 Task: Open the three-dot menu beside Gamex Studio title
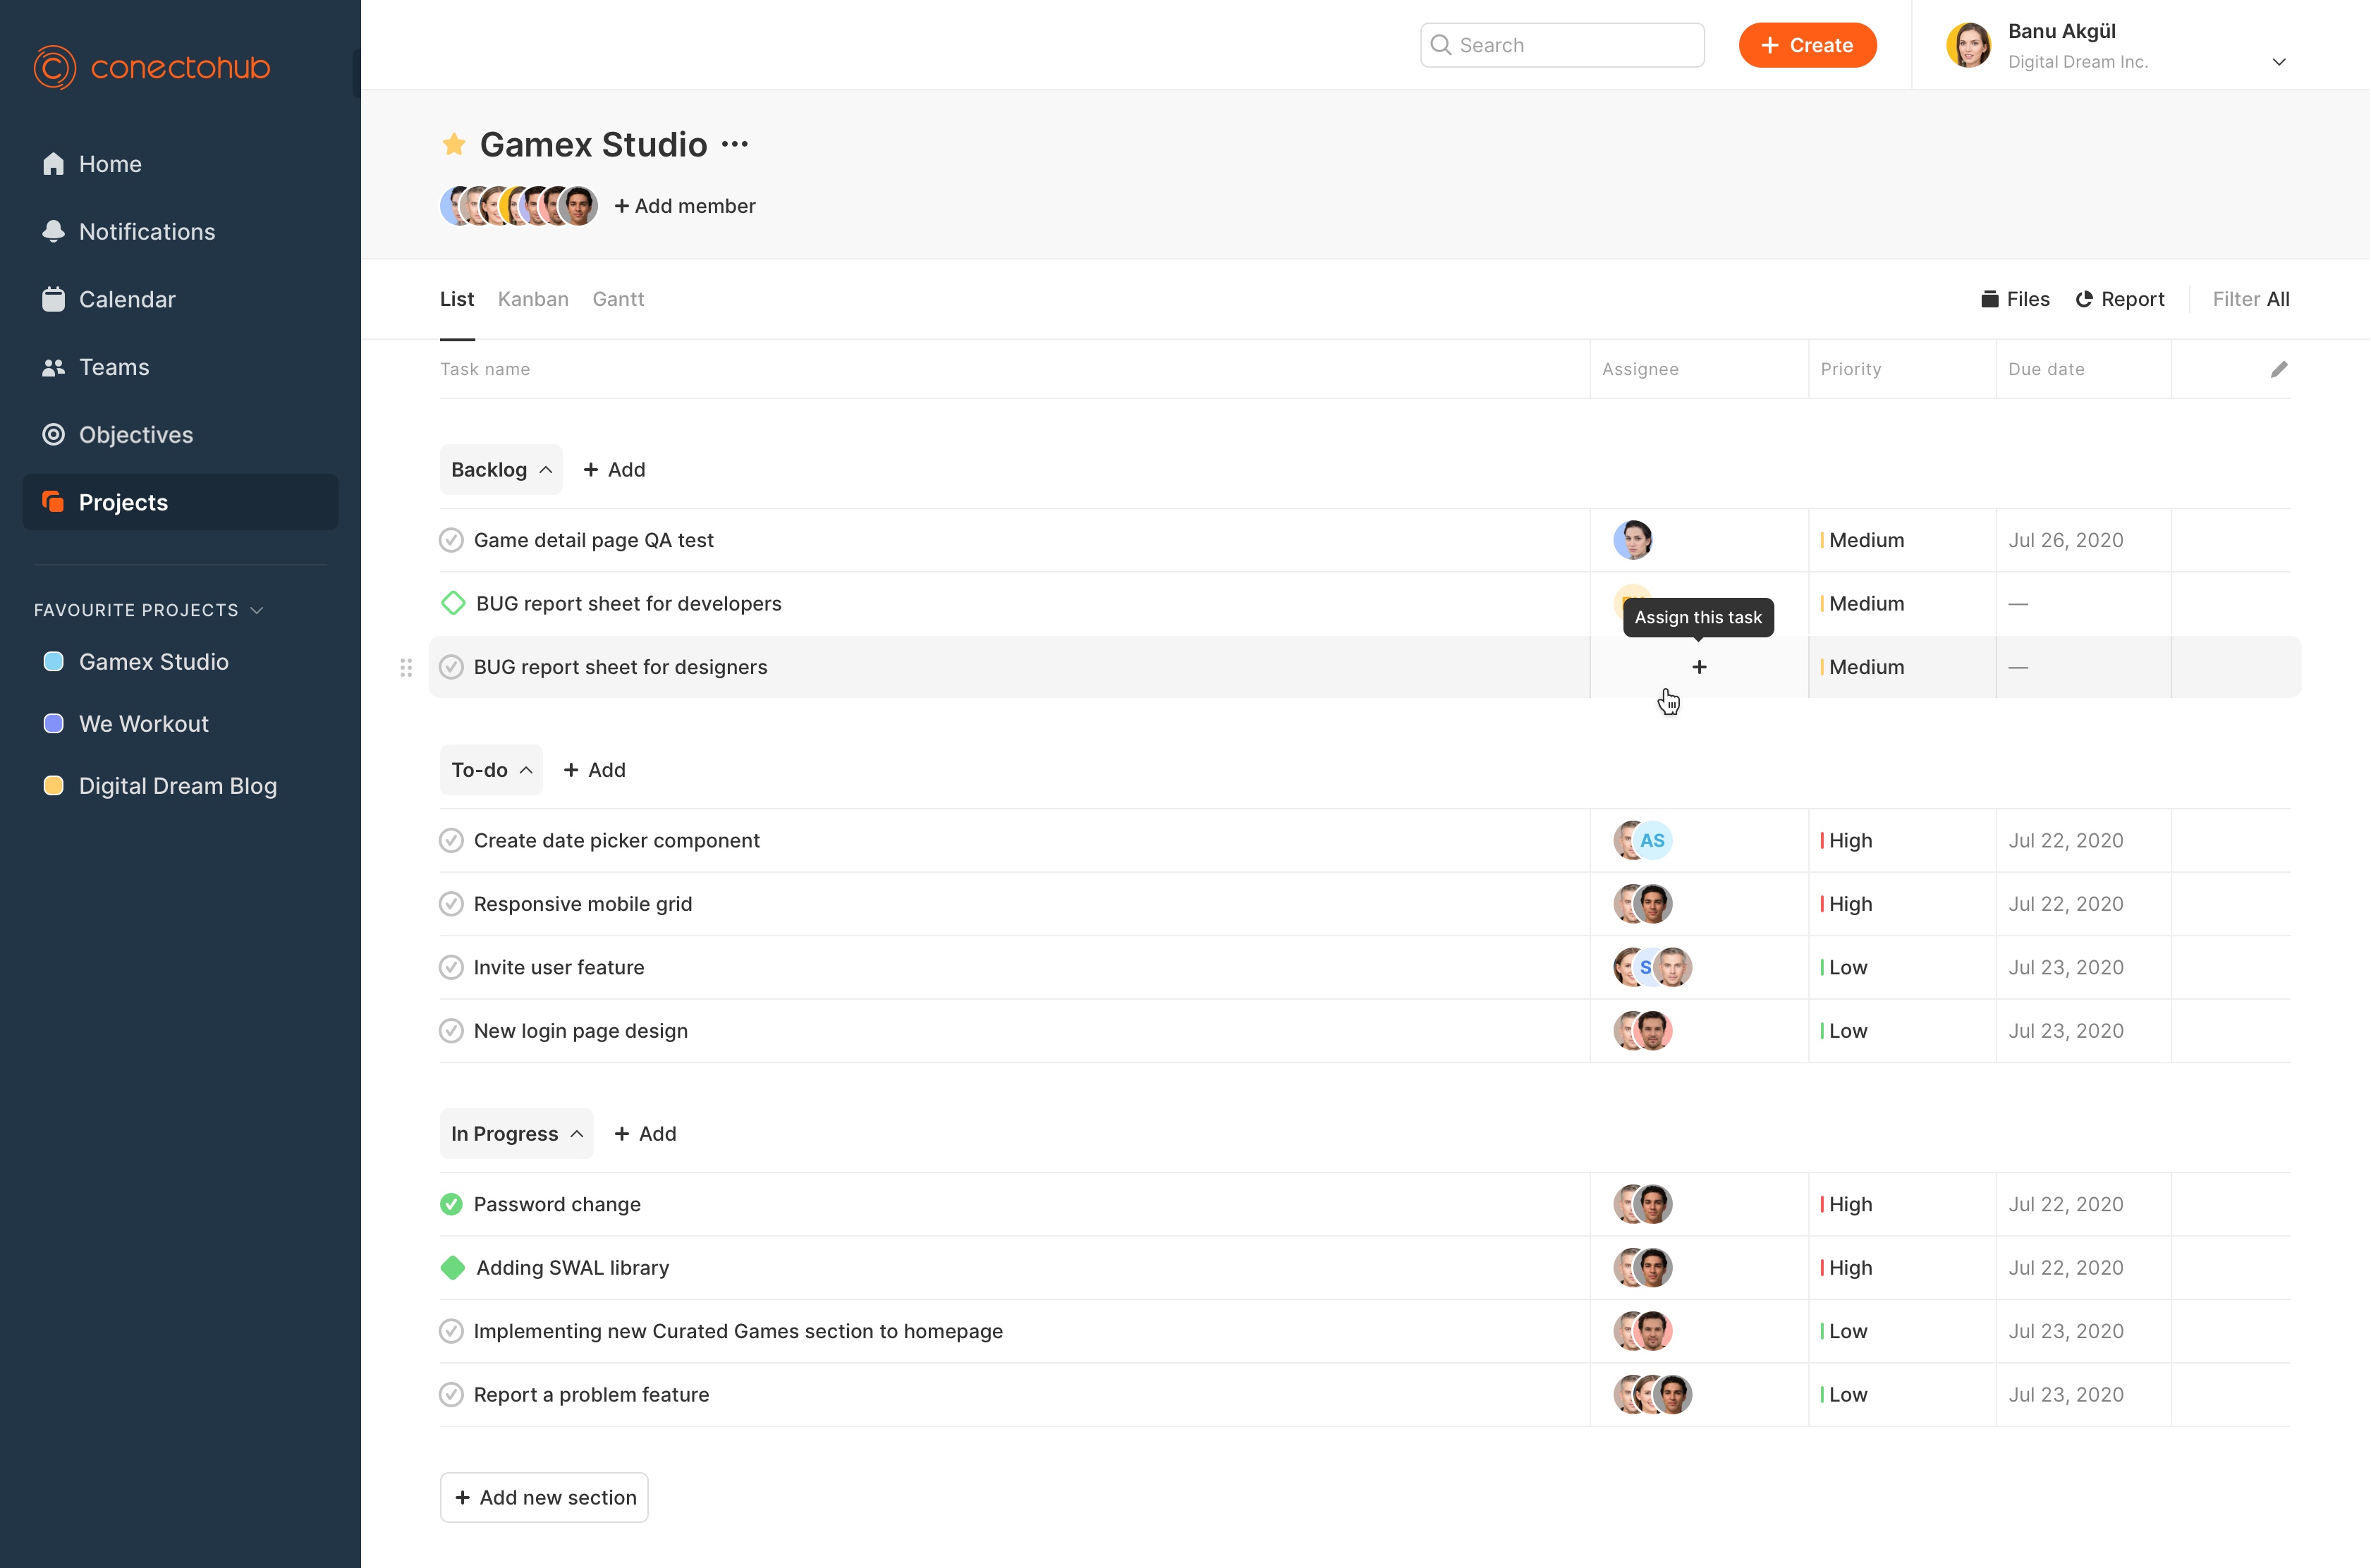(x=735, y=145)
